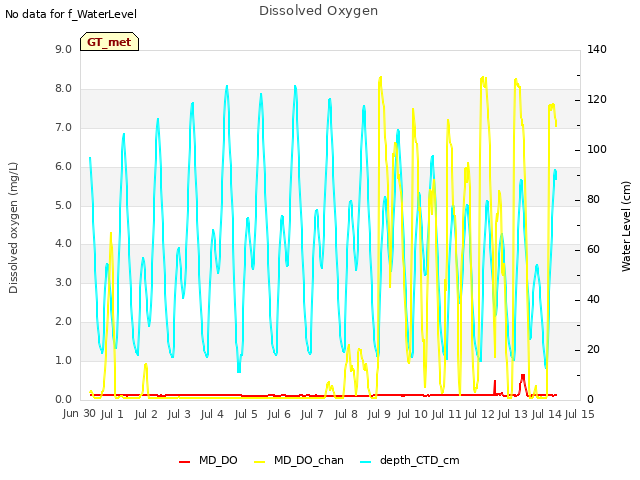
Task: Click the Jul 5 x-axis tick label
Action: click(x=246, y=414)
